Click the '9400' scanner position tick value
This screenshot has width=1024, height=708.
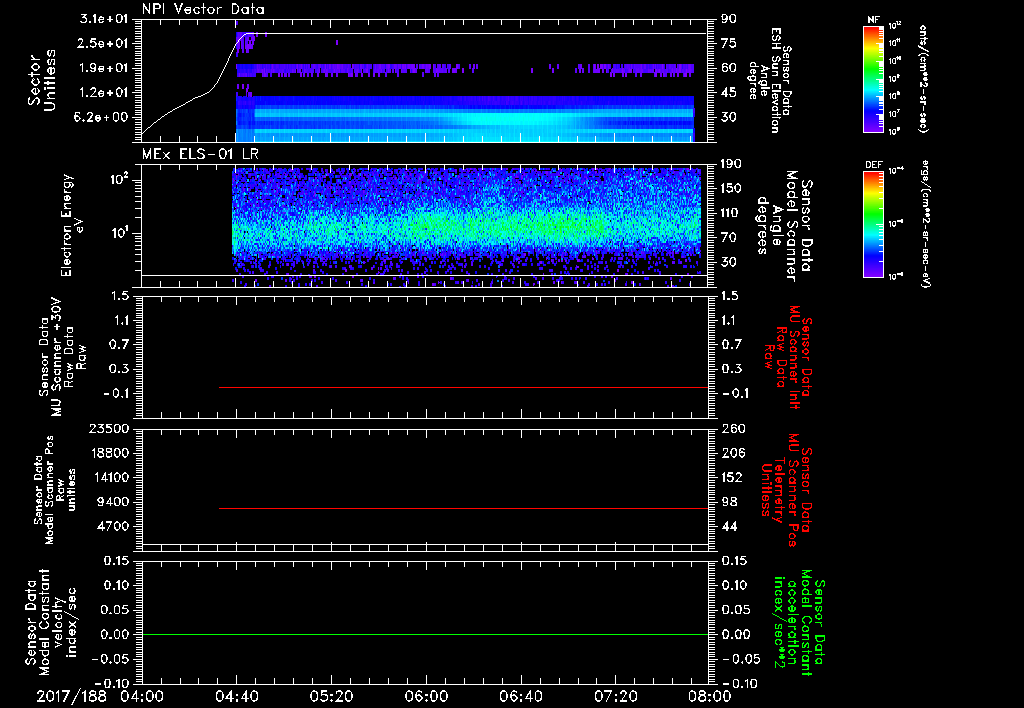pos(113,502)
